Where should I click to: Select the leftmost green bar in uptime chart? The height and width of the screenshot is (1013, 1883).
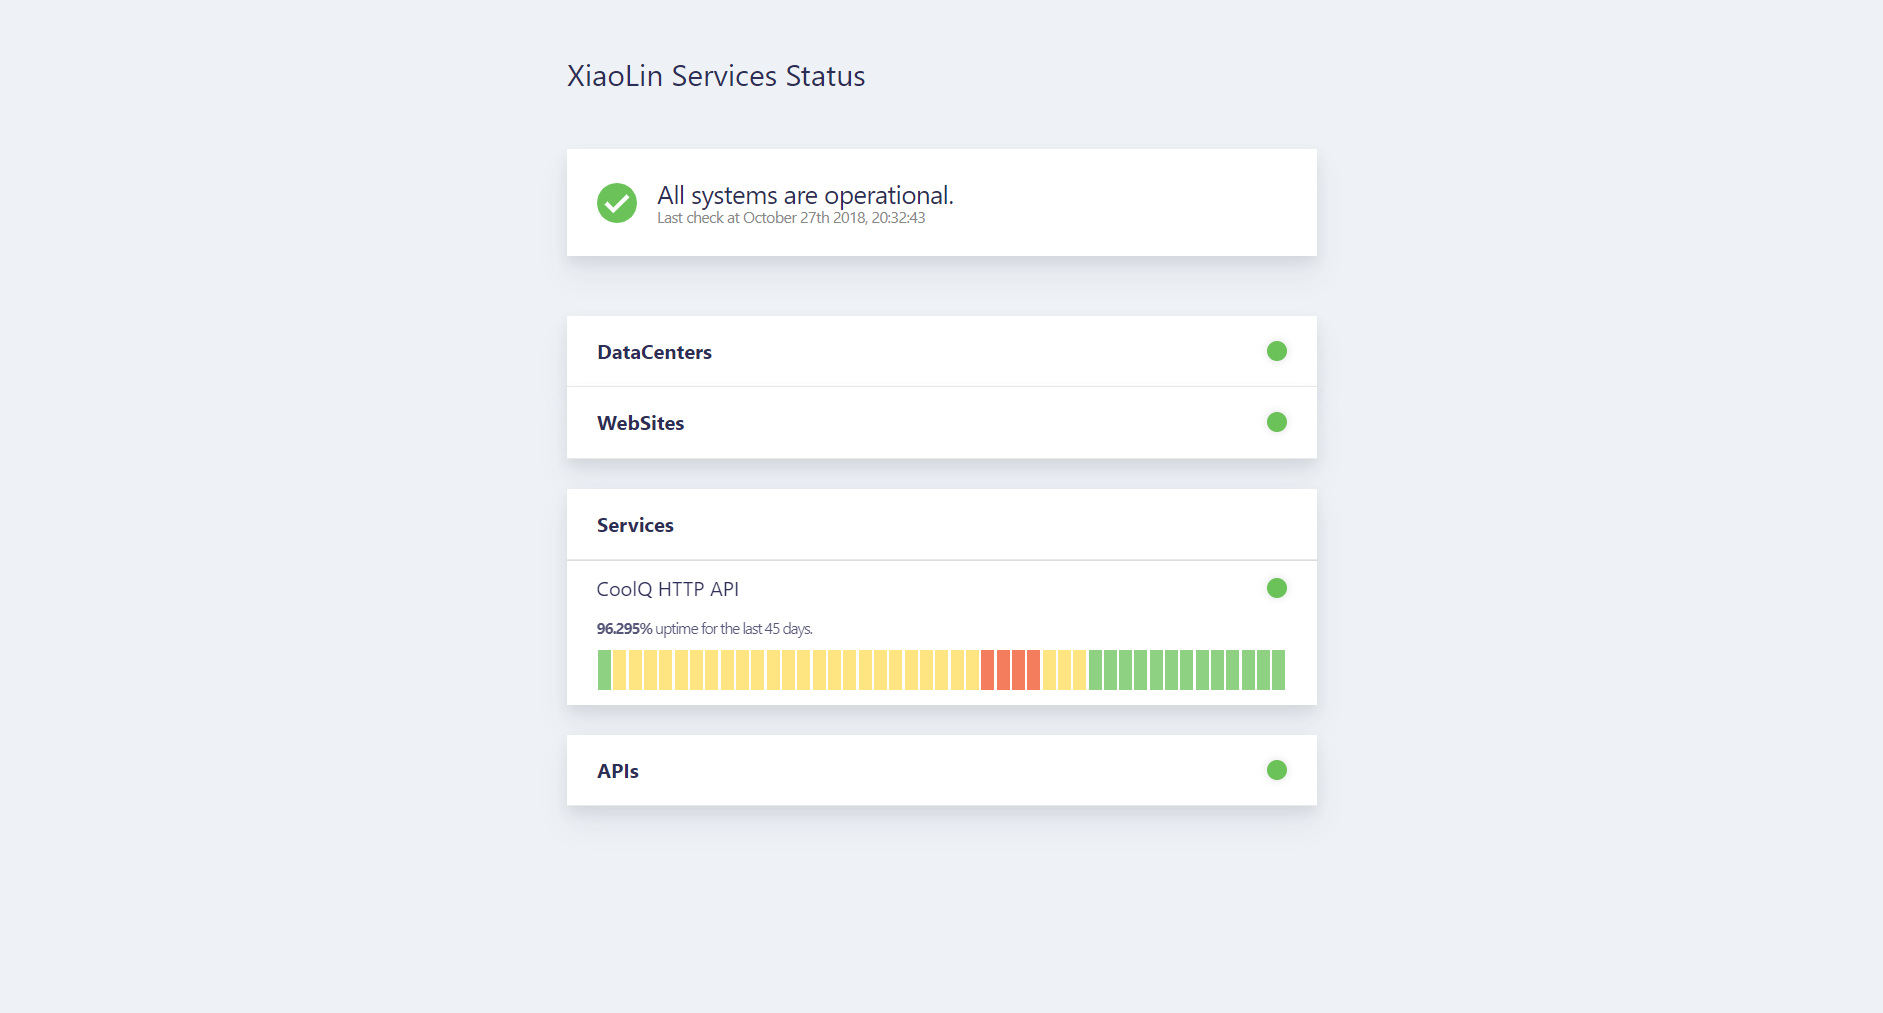[604, 670]
